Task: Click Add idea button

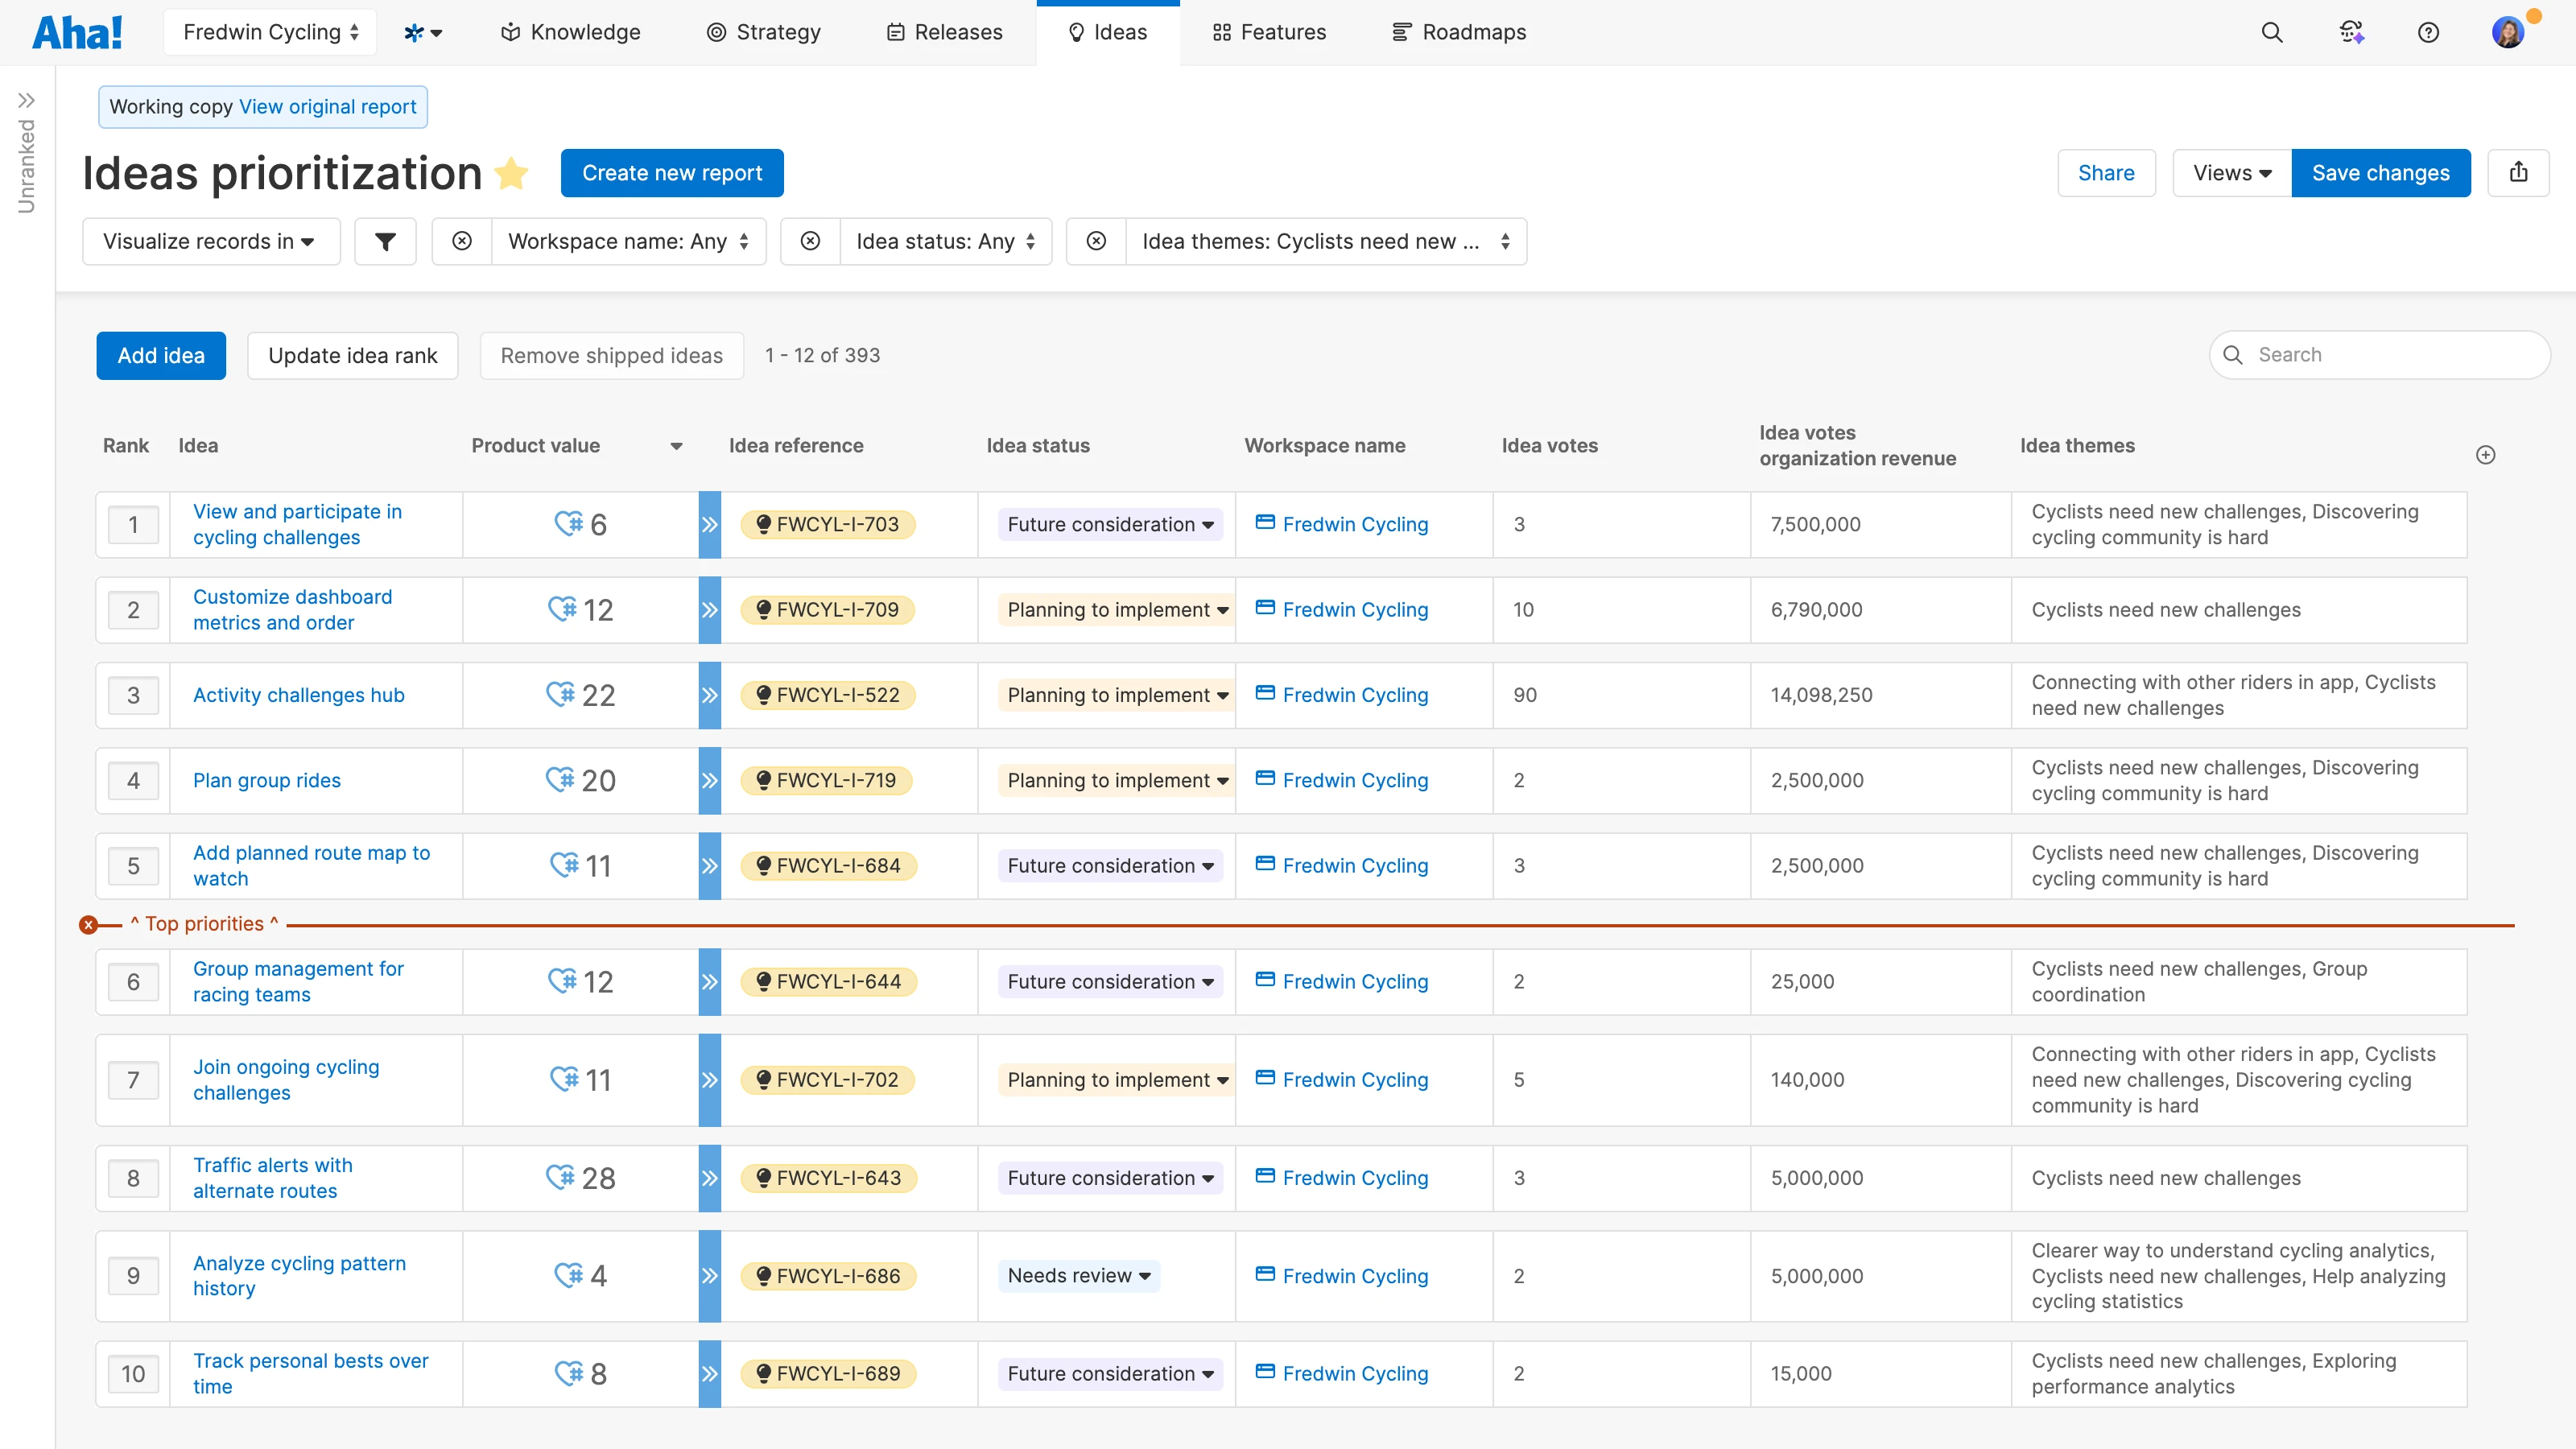Action: [161, 355]
